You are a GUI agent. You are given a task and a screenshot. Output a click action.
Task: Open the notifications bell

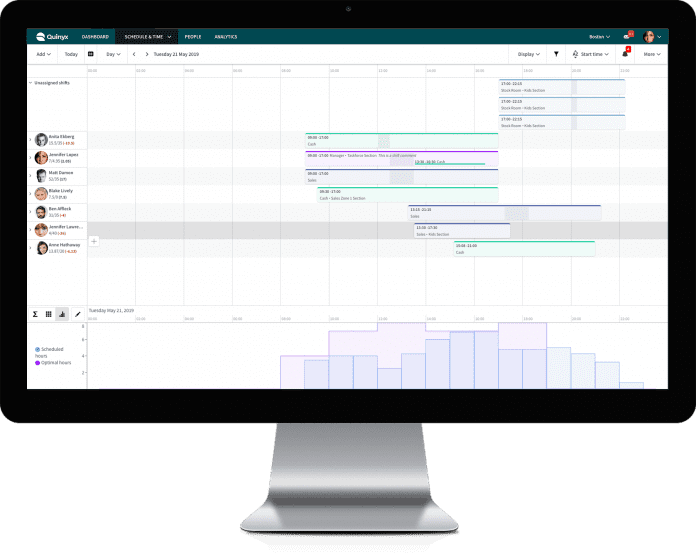point(626,54)
